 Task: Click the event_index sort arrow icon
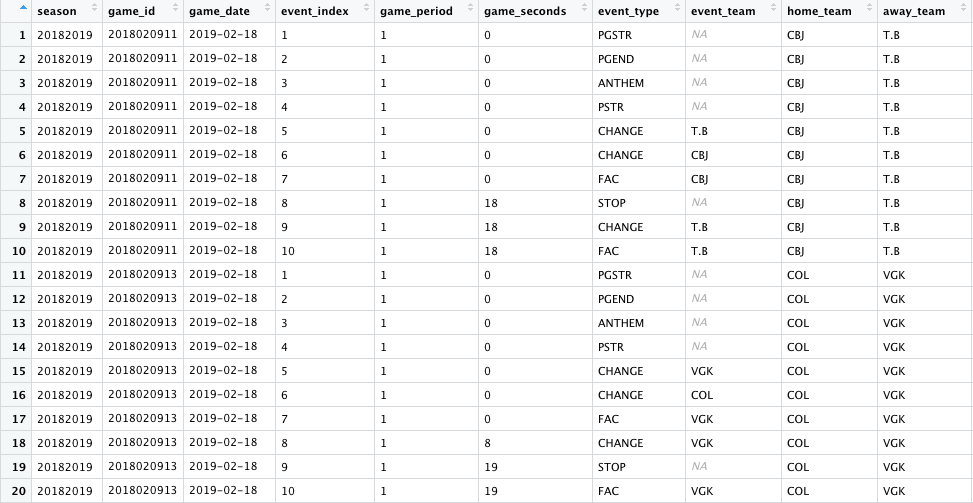click(x=364, y=12)
